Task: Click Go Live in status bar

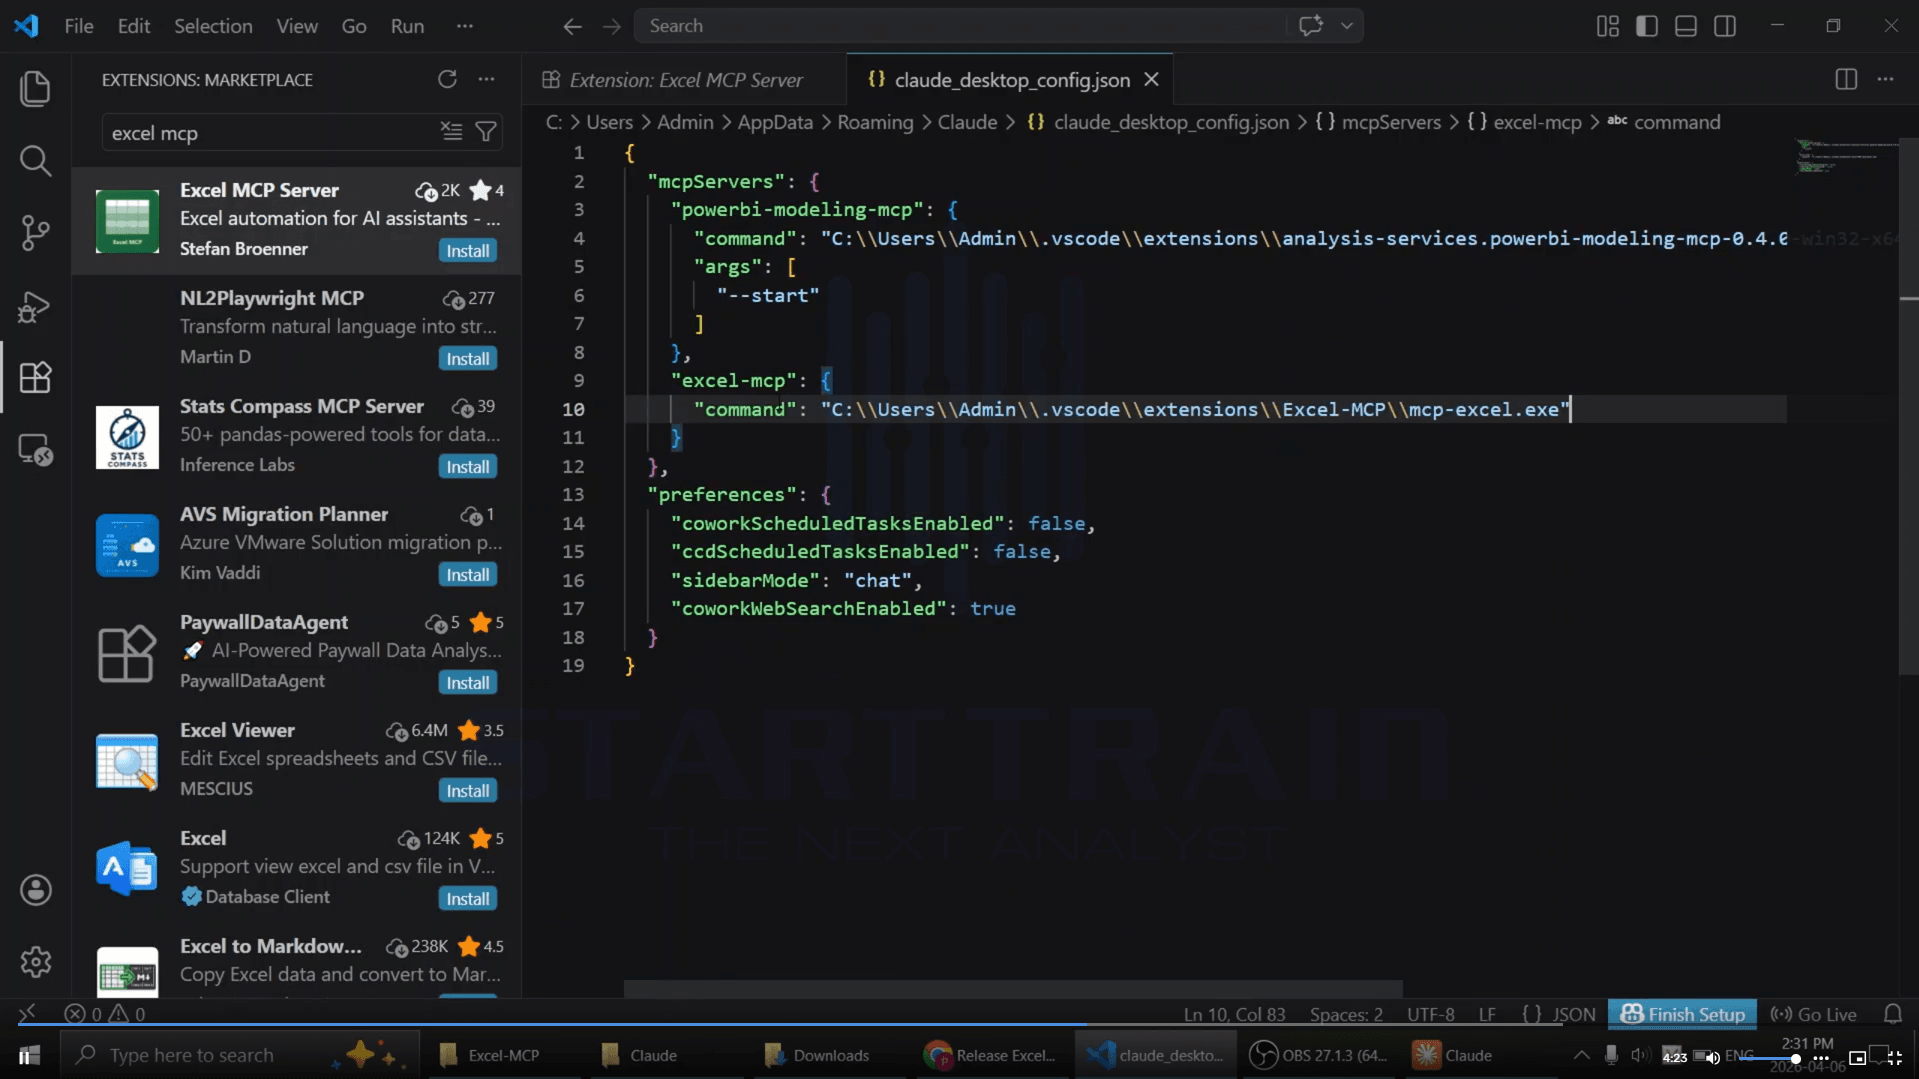Action: point(1814,1014)
